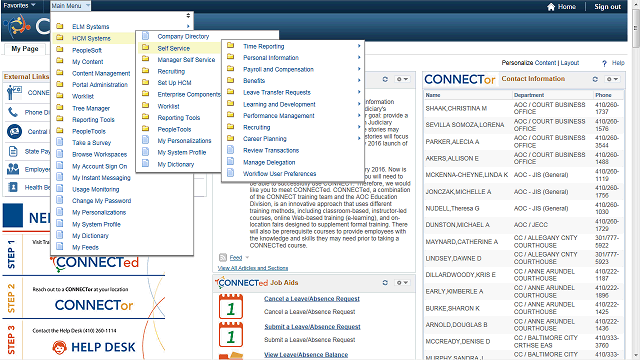The image size is (640, 360).
Task: Click calendar icon beside Cancel Leave/Absence Request
Action: click(x=231, y=306)
